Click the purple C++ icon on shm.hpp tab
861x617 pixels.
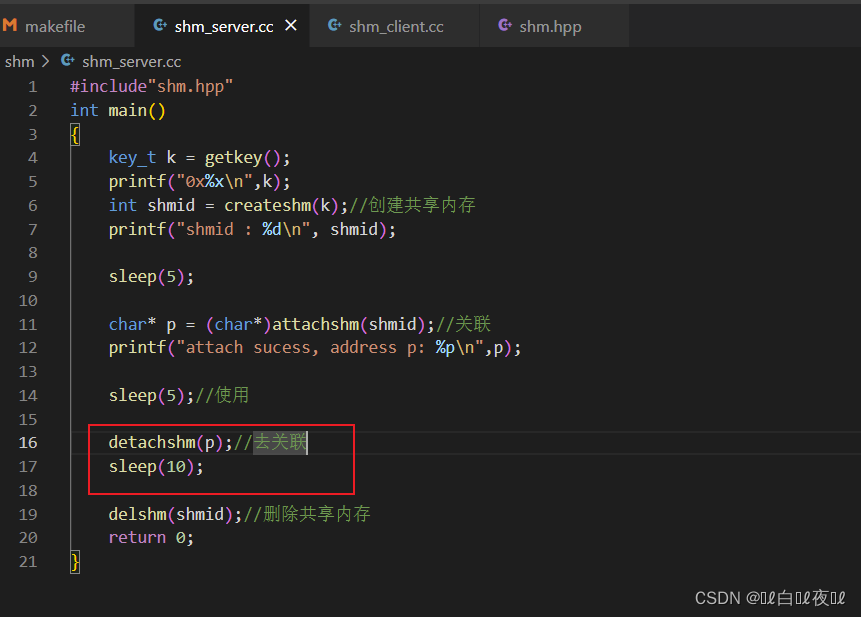click(505, 25)
